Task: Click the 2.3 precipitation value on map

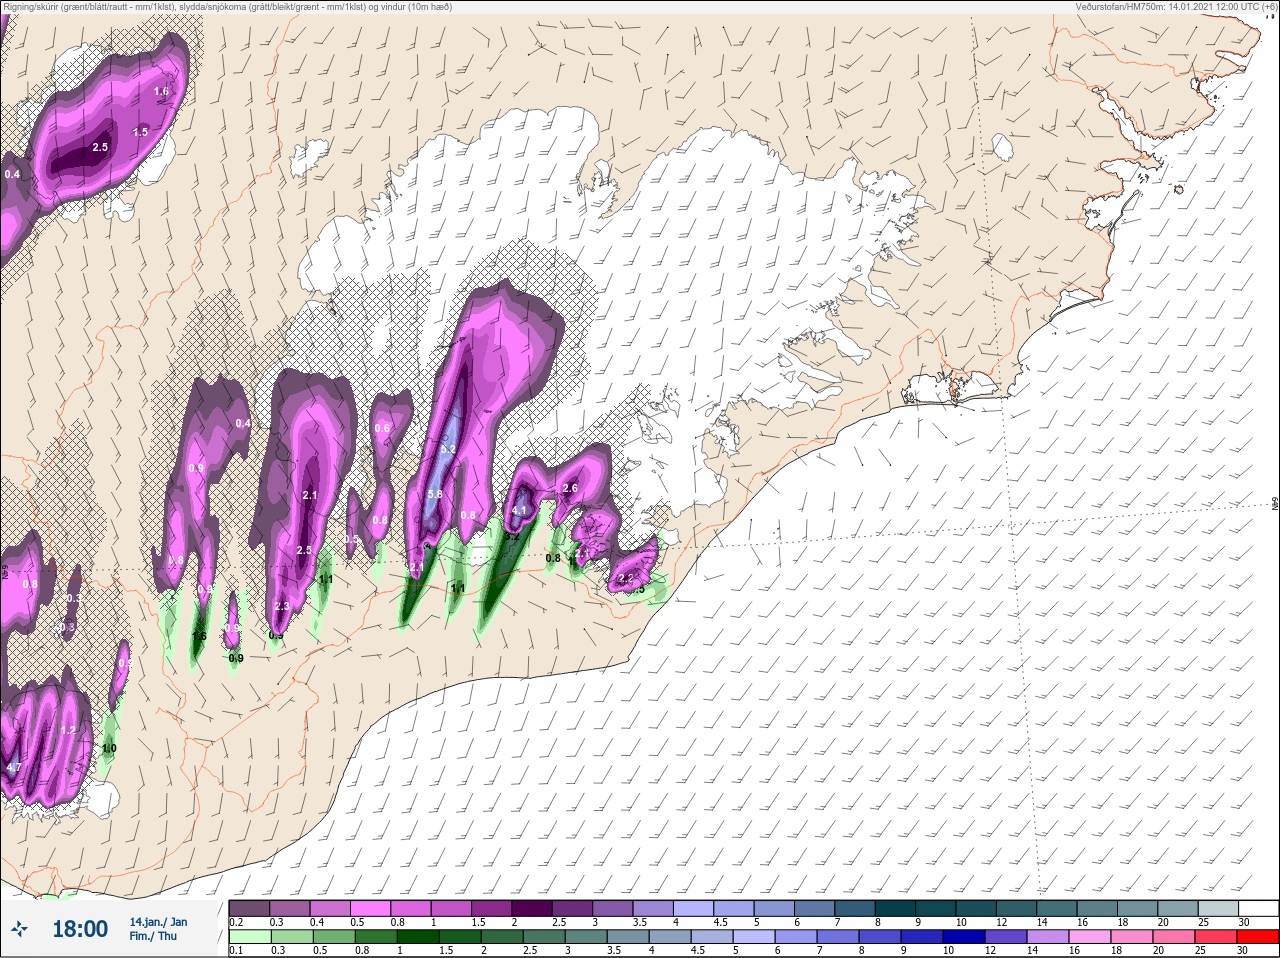Action: 281,607
